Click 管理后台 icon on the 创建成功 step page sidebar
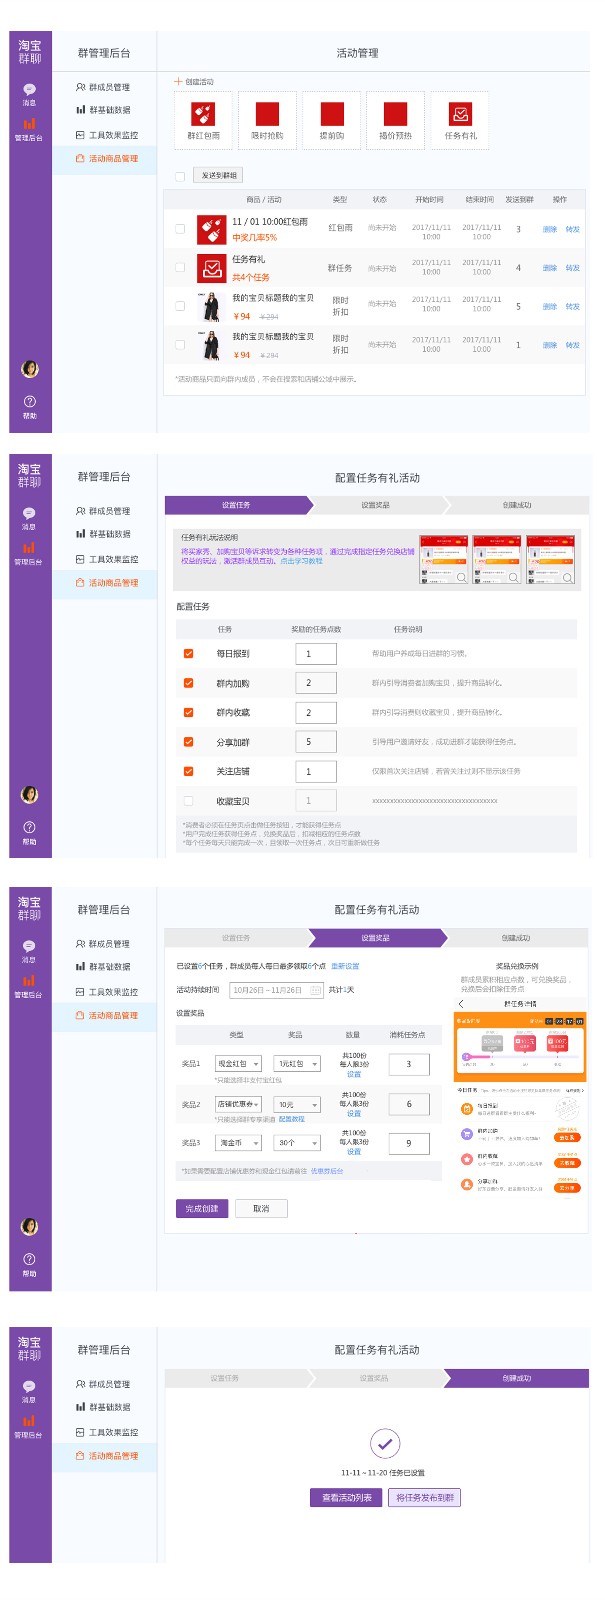This screenshot has width=605, height=1600. point(29,1421)
